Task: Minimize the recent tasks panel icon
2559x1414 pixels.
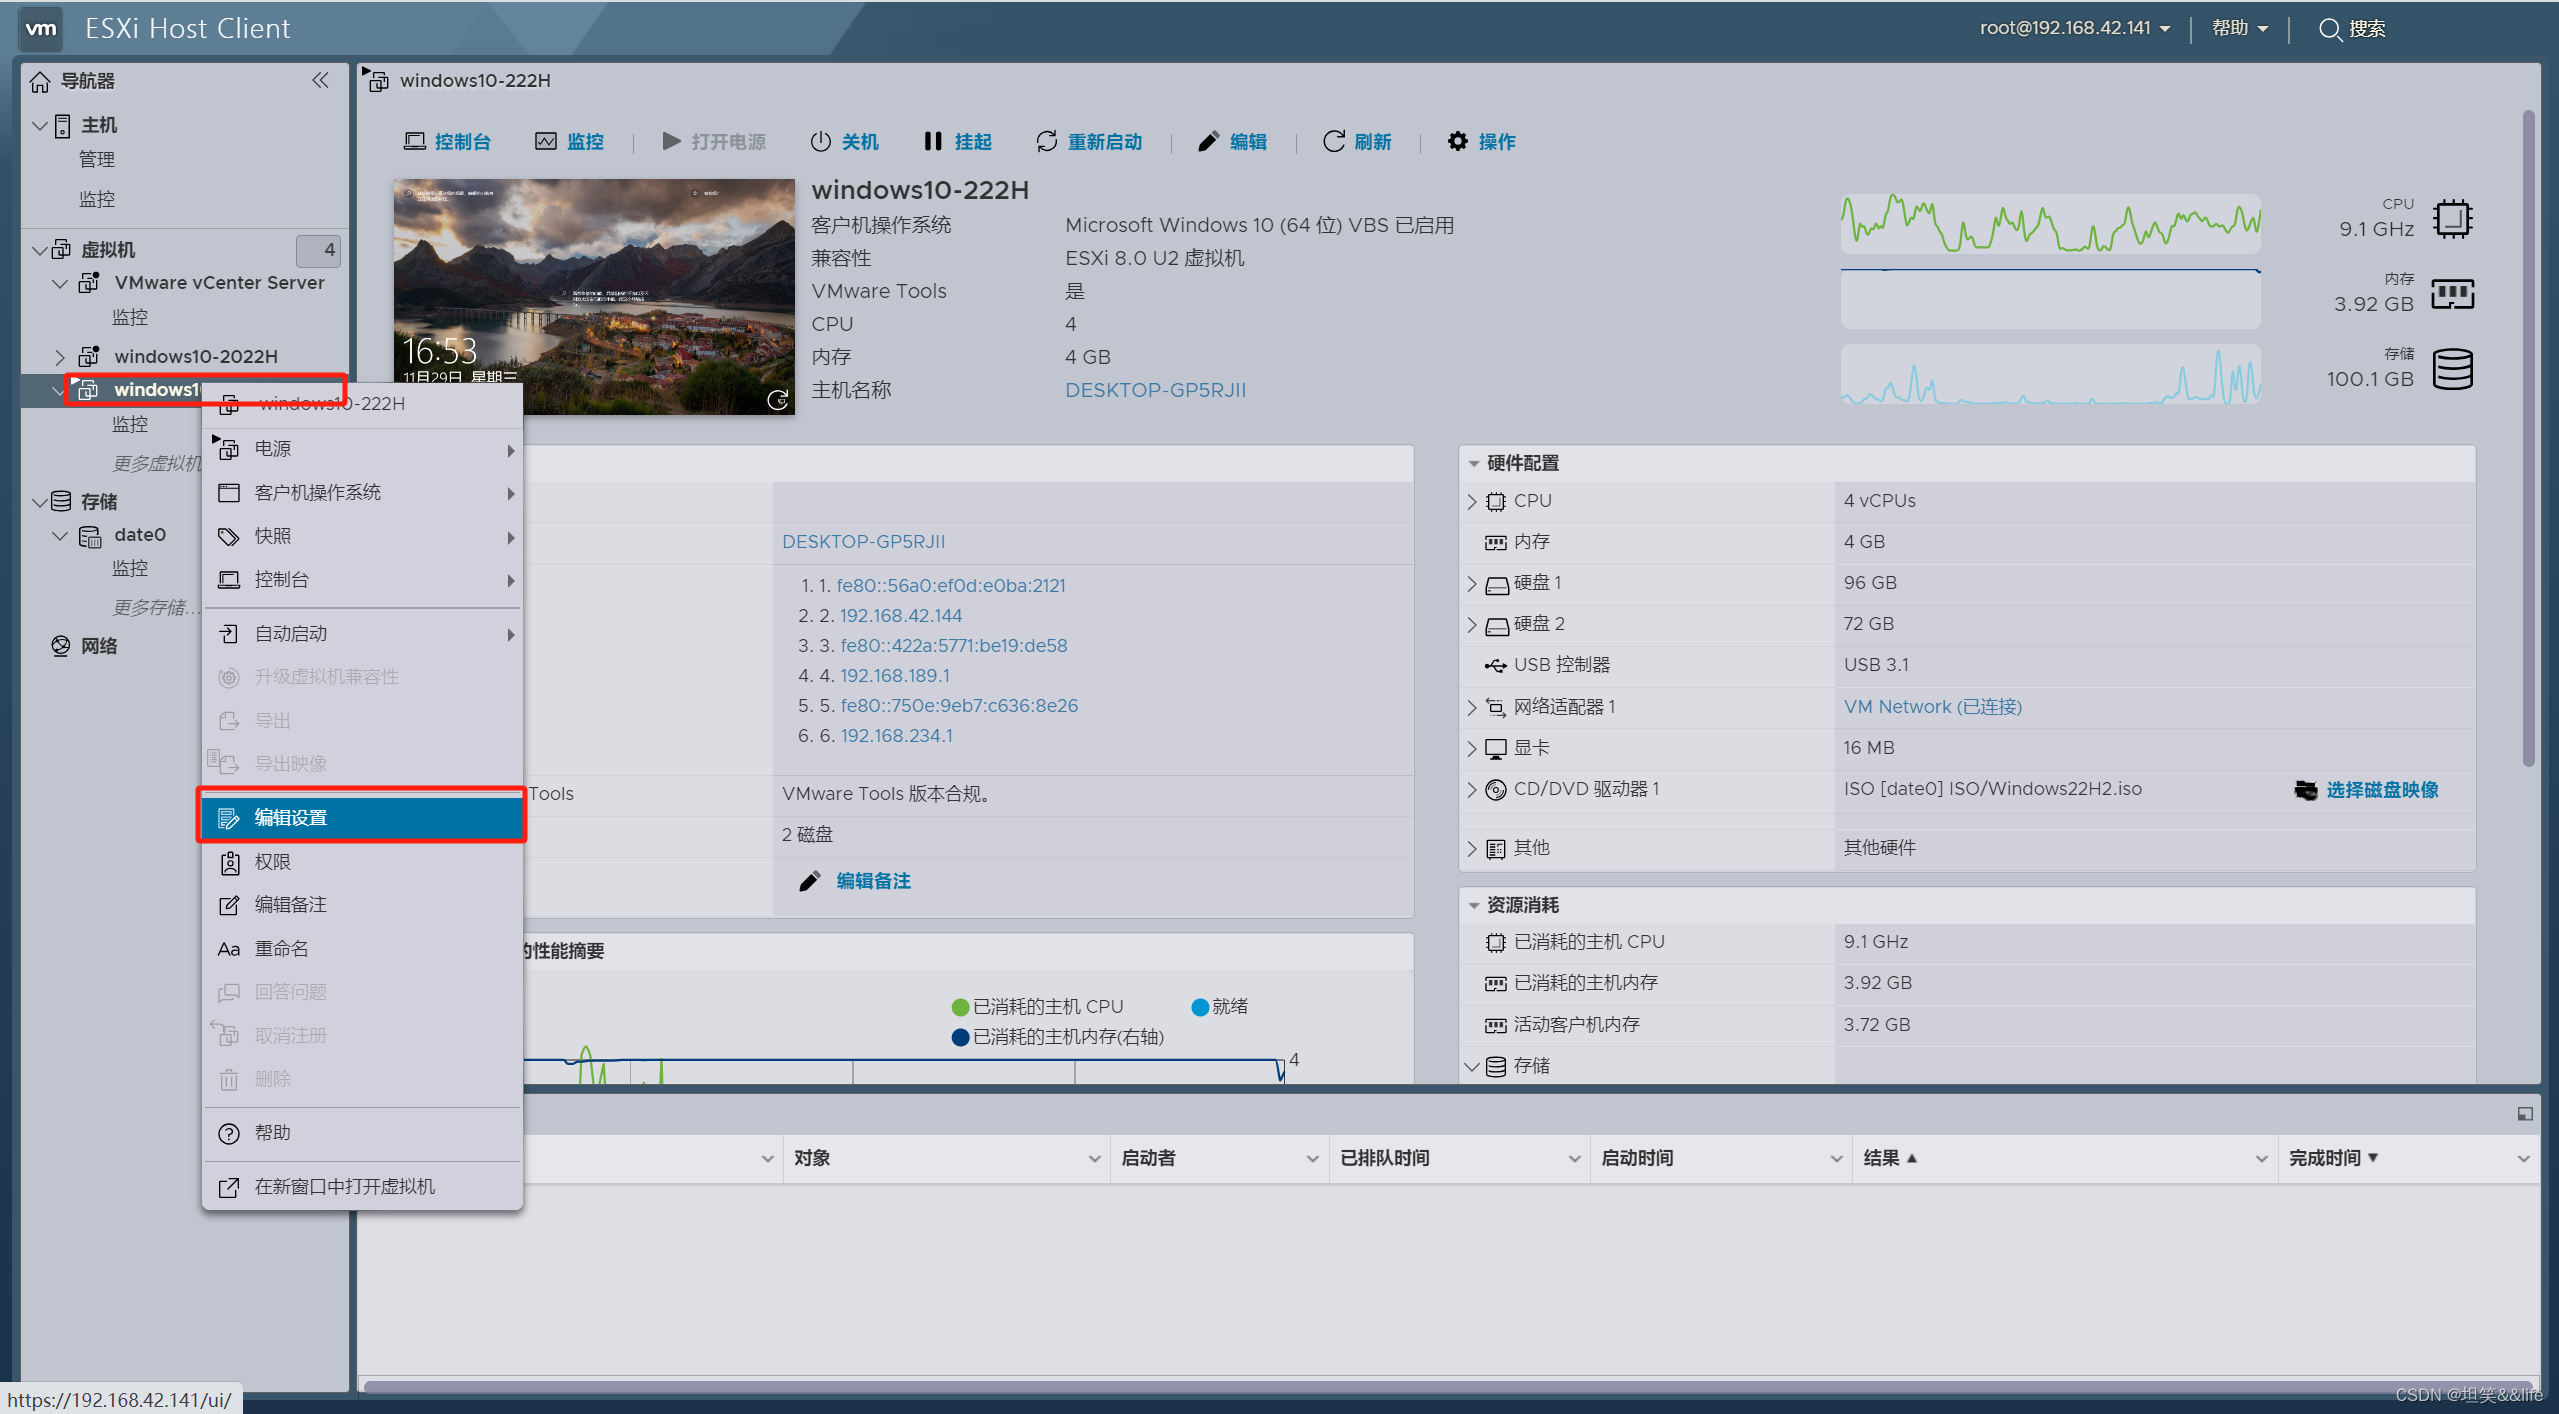Action: point(2524,1113)
